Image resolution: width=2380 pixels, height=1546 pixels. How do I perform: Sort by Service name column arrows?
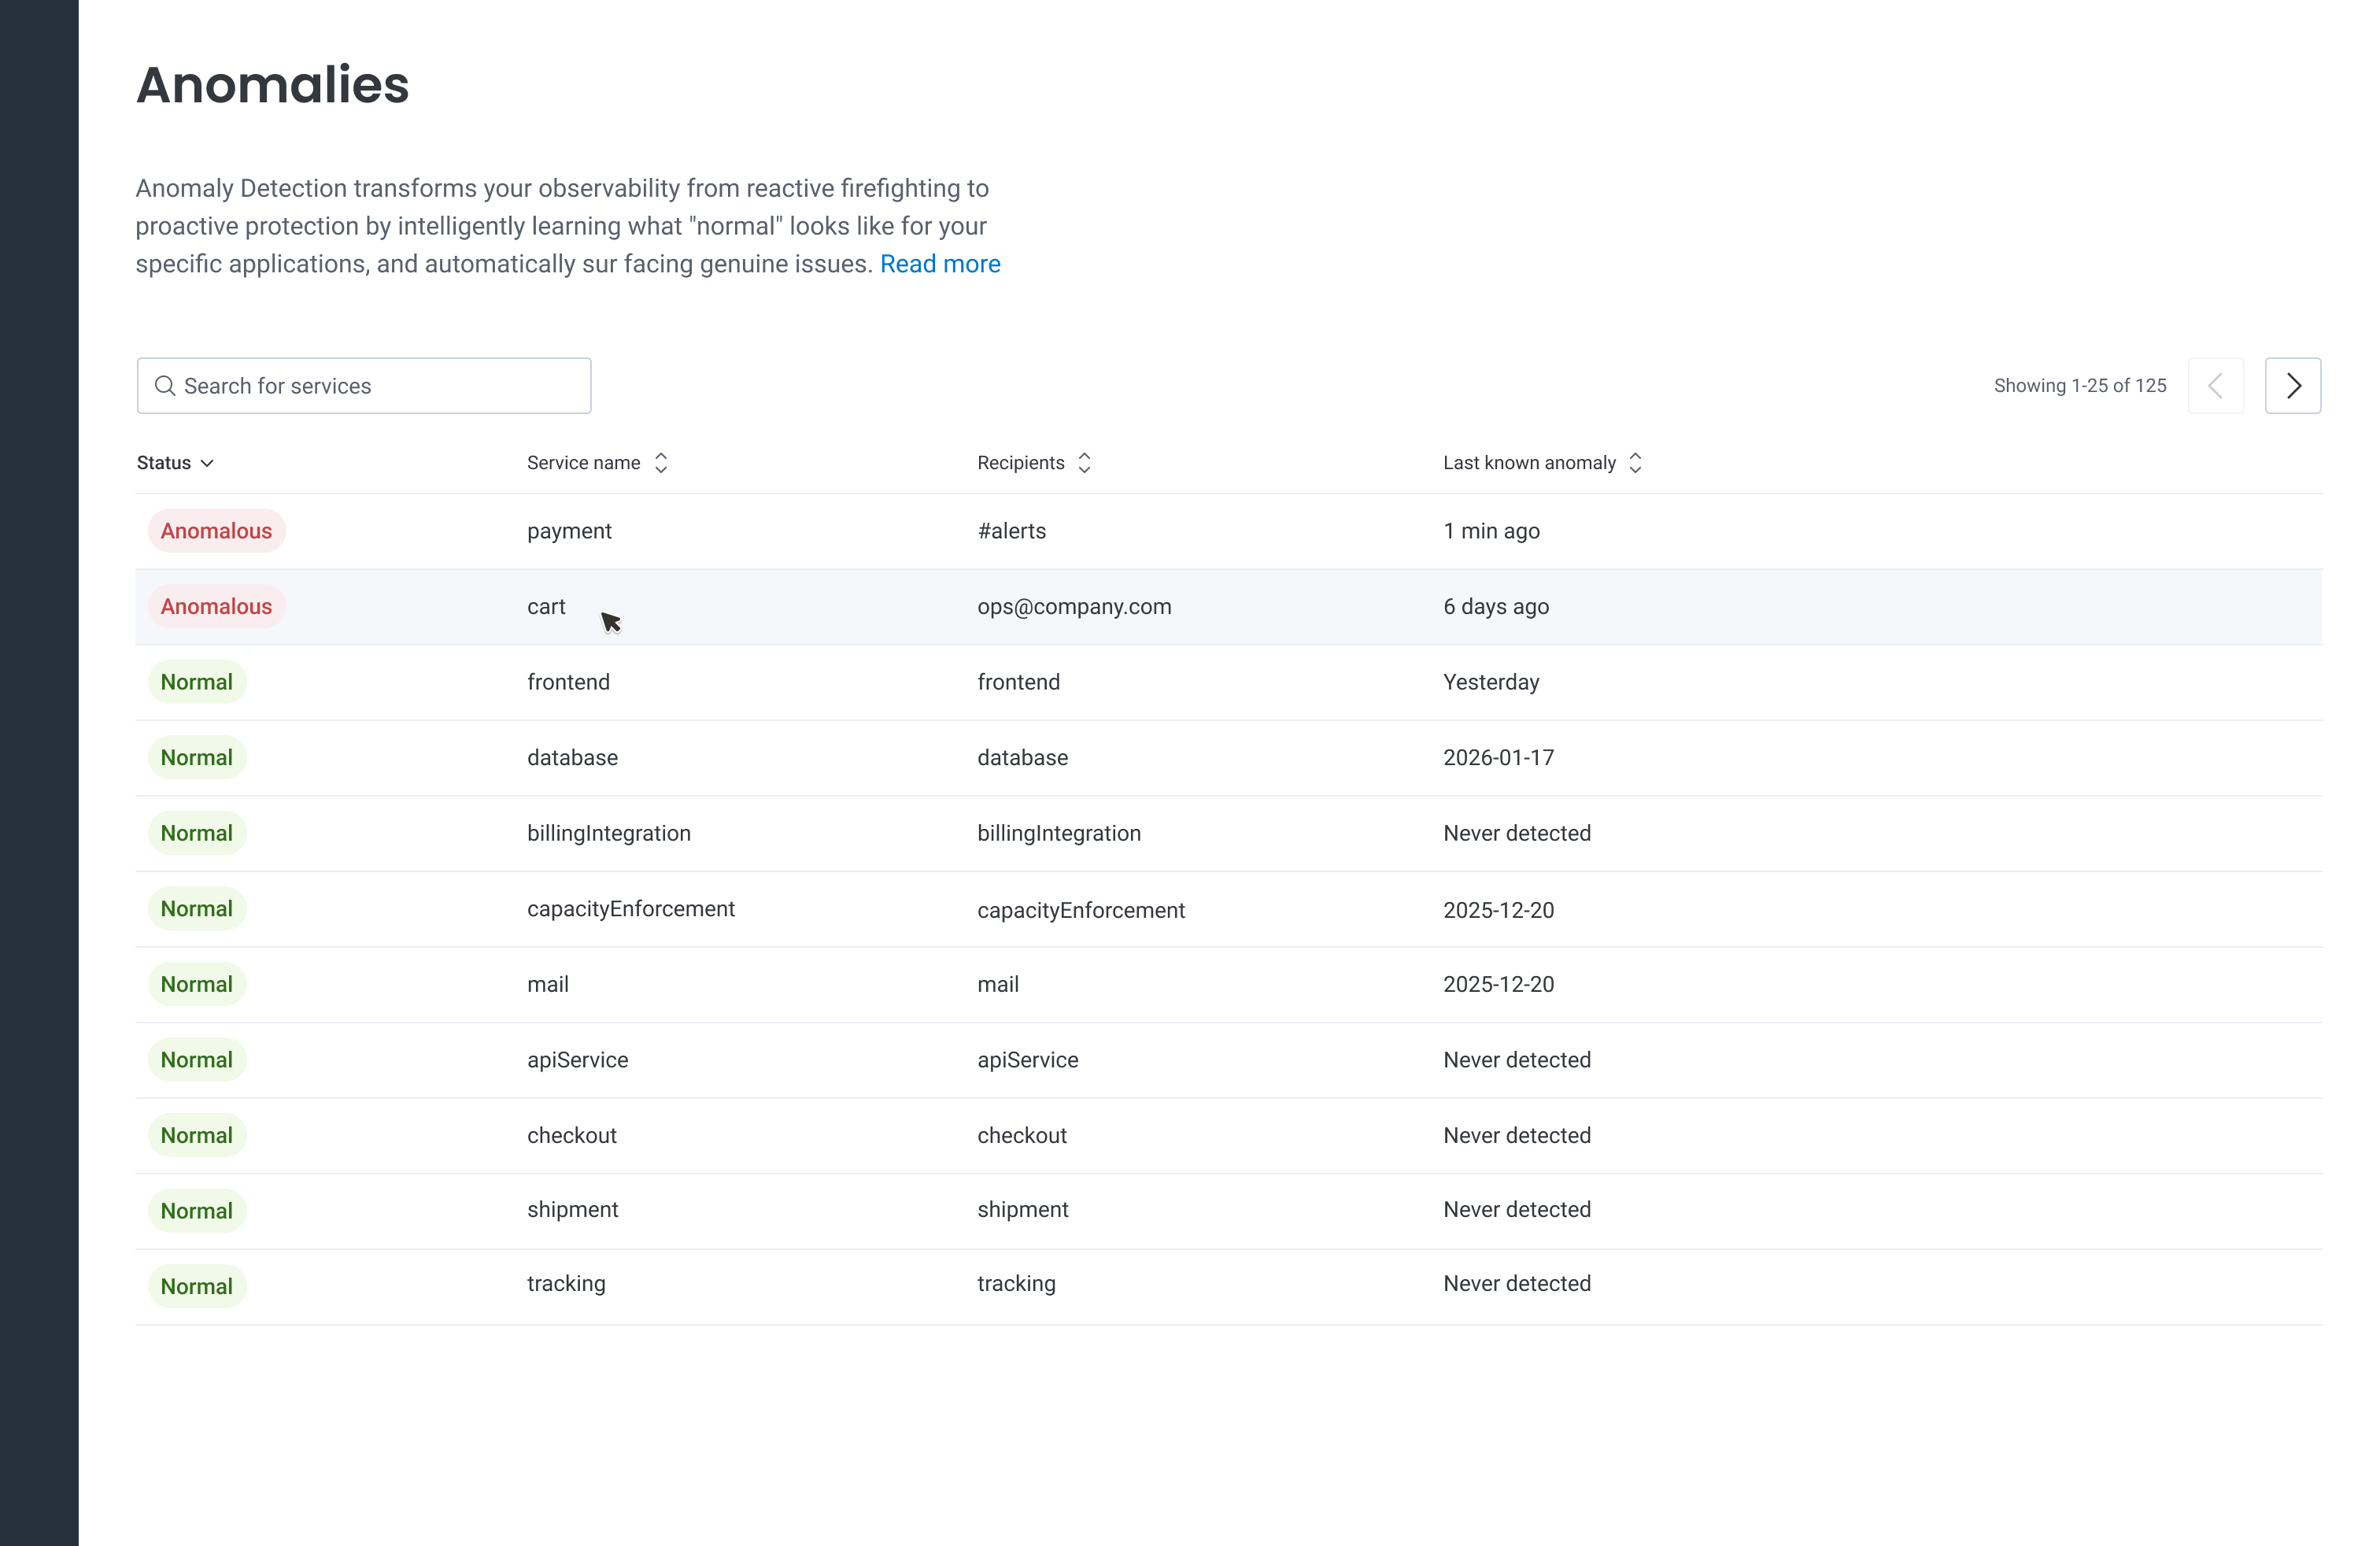coord(661,463)
